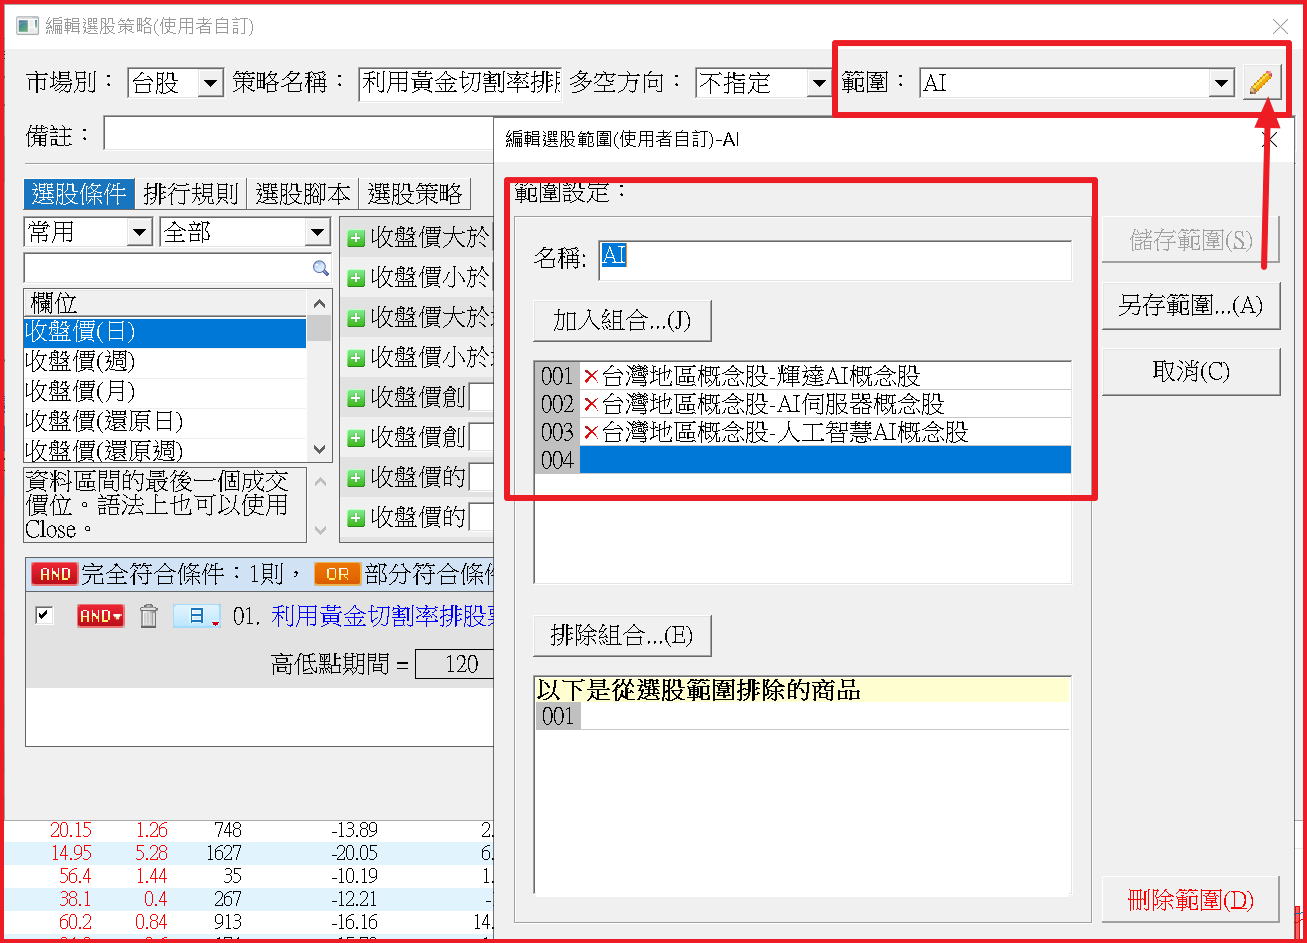
Task: Add the 收盤價創 condition with its green plus
Action: pyautogui.click(x=355, y=398)
